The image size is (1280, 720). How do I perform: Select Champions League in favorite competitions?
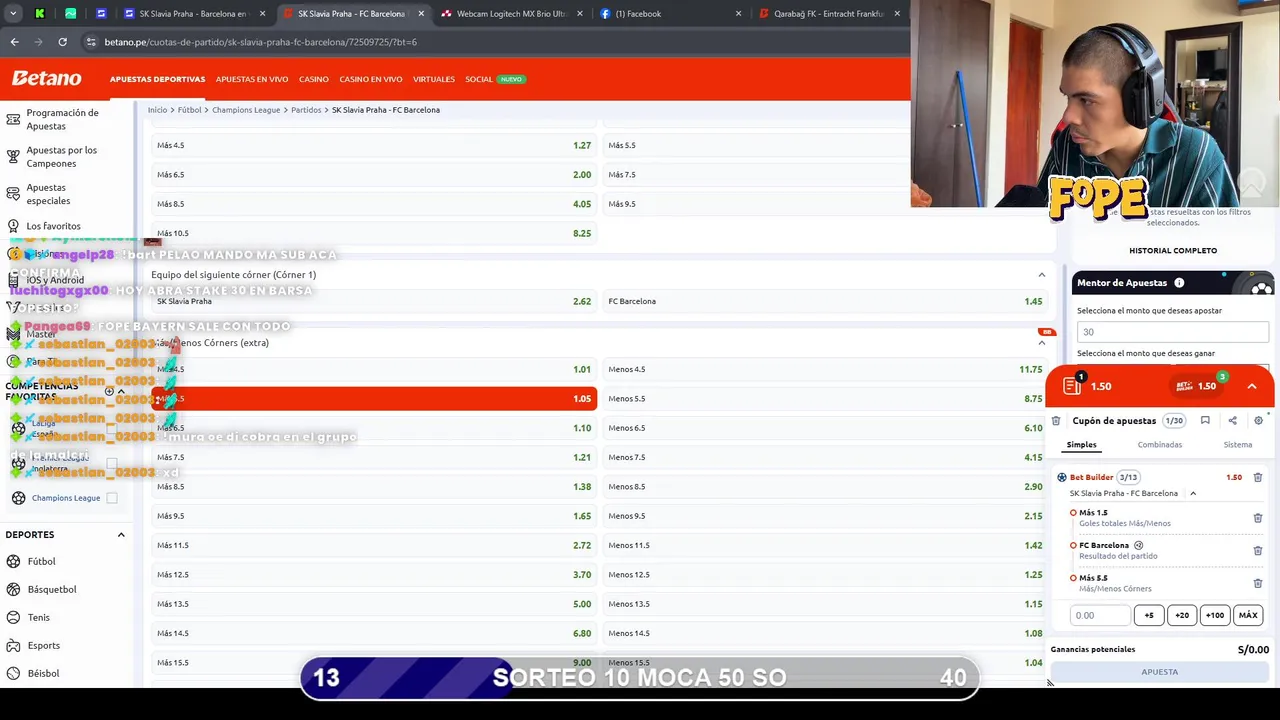(x=66, y=498)
